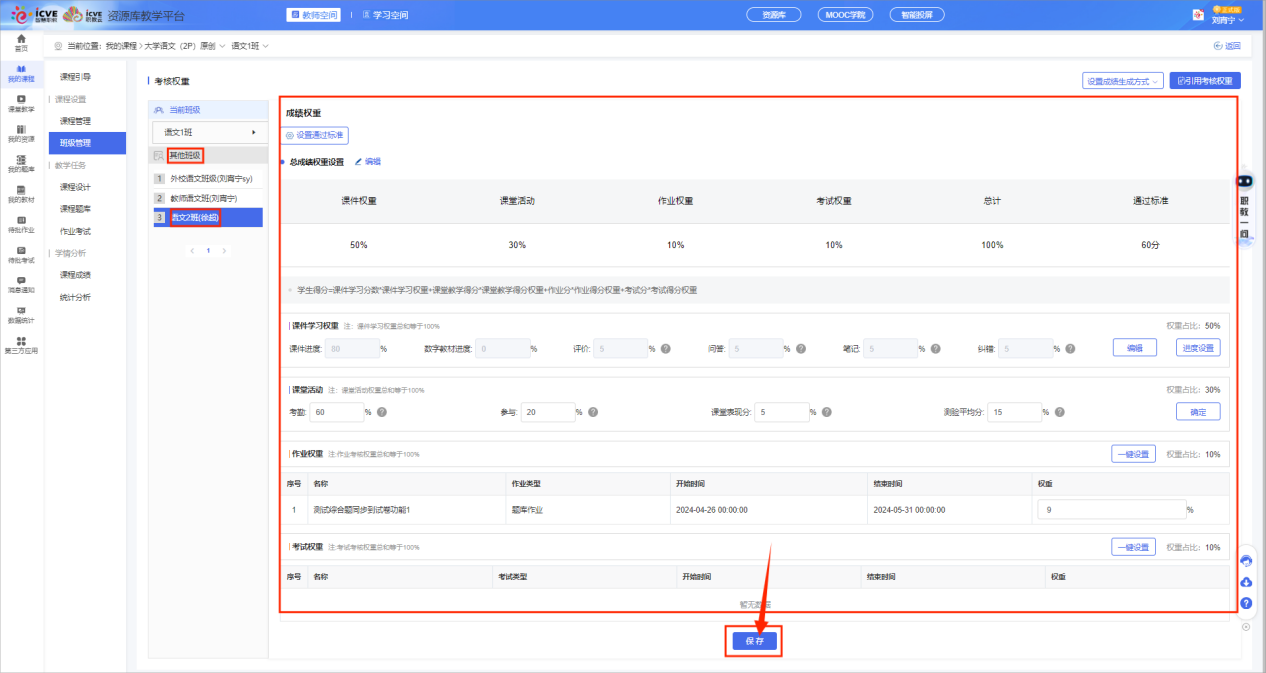Select 外校语文班级(刘青宁sy) in class list

[x=210, y=178]
